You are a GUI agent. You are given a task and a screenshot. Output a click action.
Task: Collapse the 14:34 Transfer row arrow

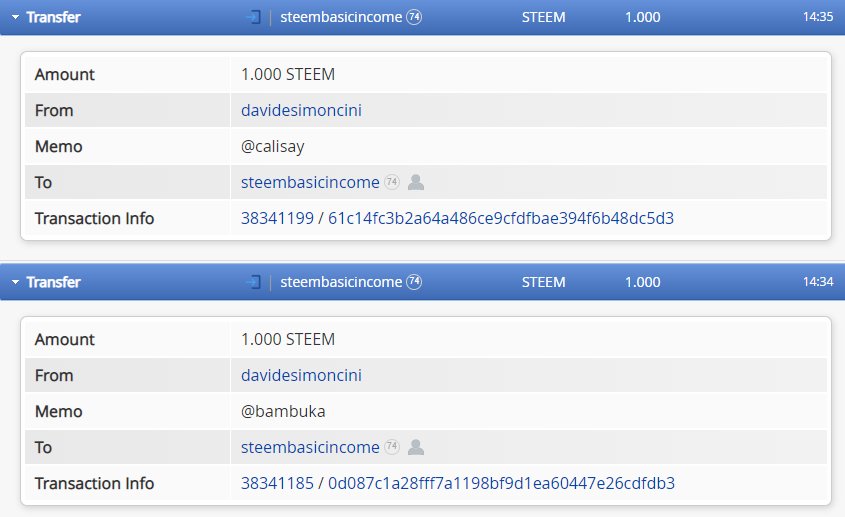[x=15, y=282]
